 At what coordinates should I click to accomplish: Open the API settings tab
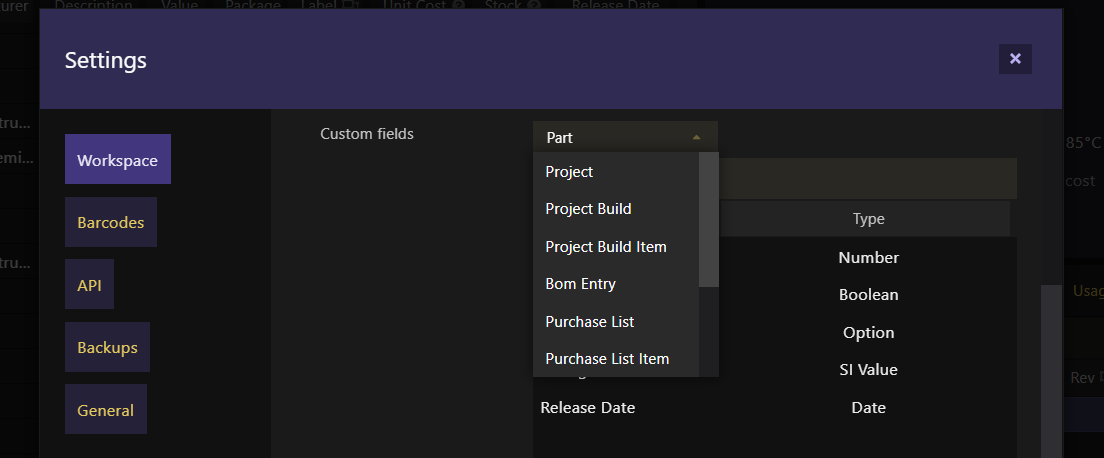pyautogui.click(x=89, y=284)
